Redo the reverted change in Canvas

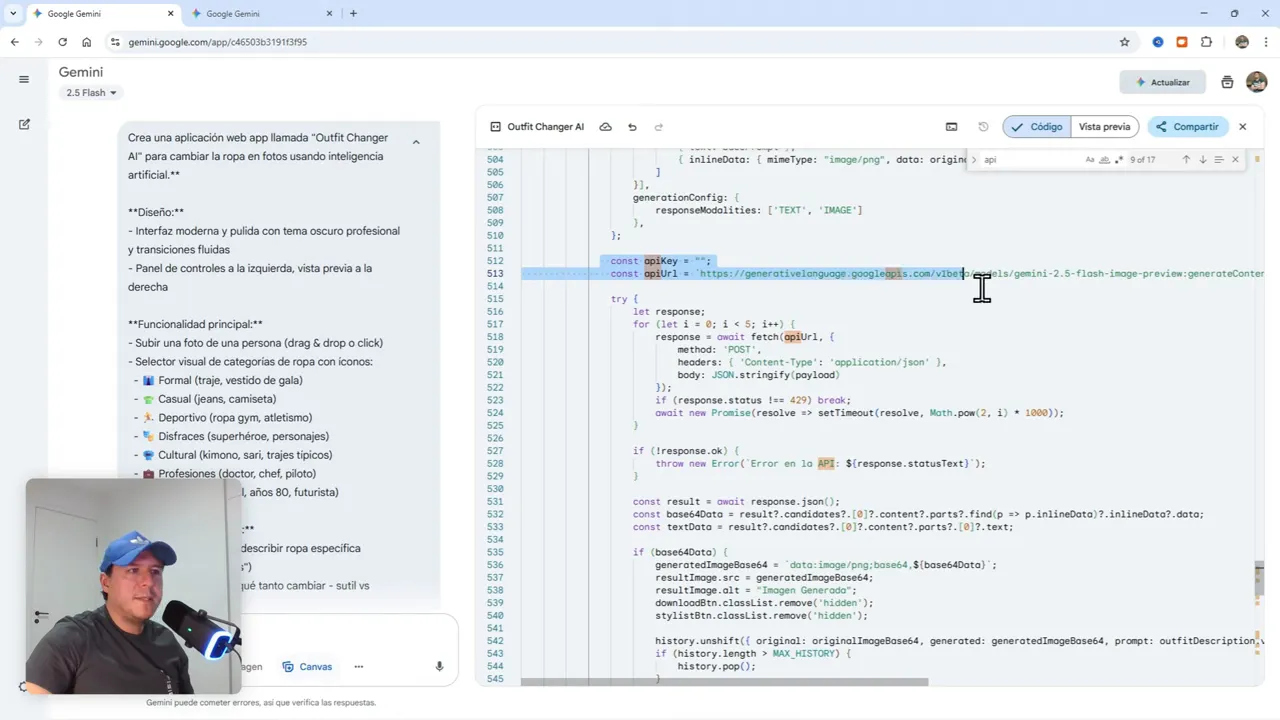tap(658, 127)
